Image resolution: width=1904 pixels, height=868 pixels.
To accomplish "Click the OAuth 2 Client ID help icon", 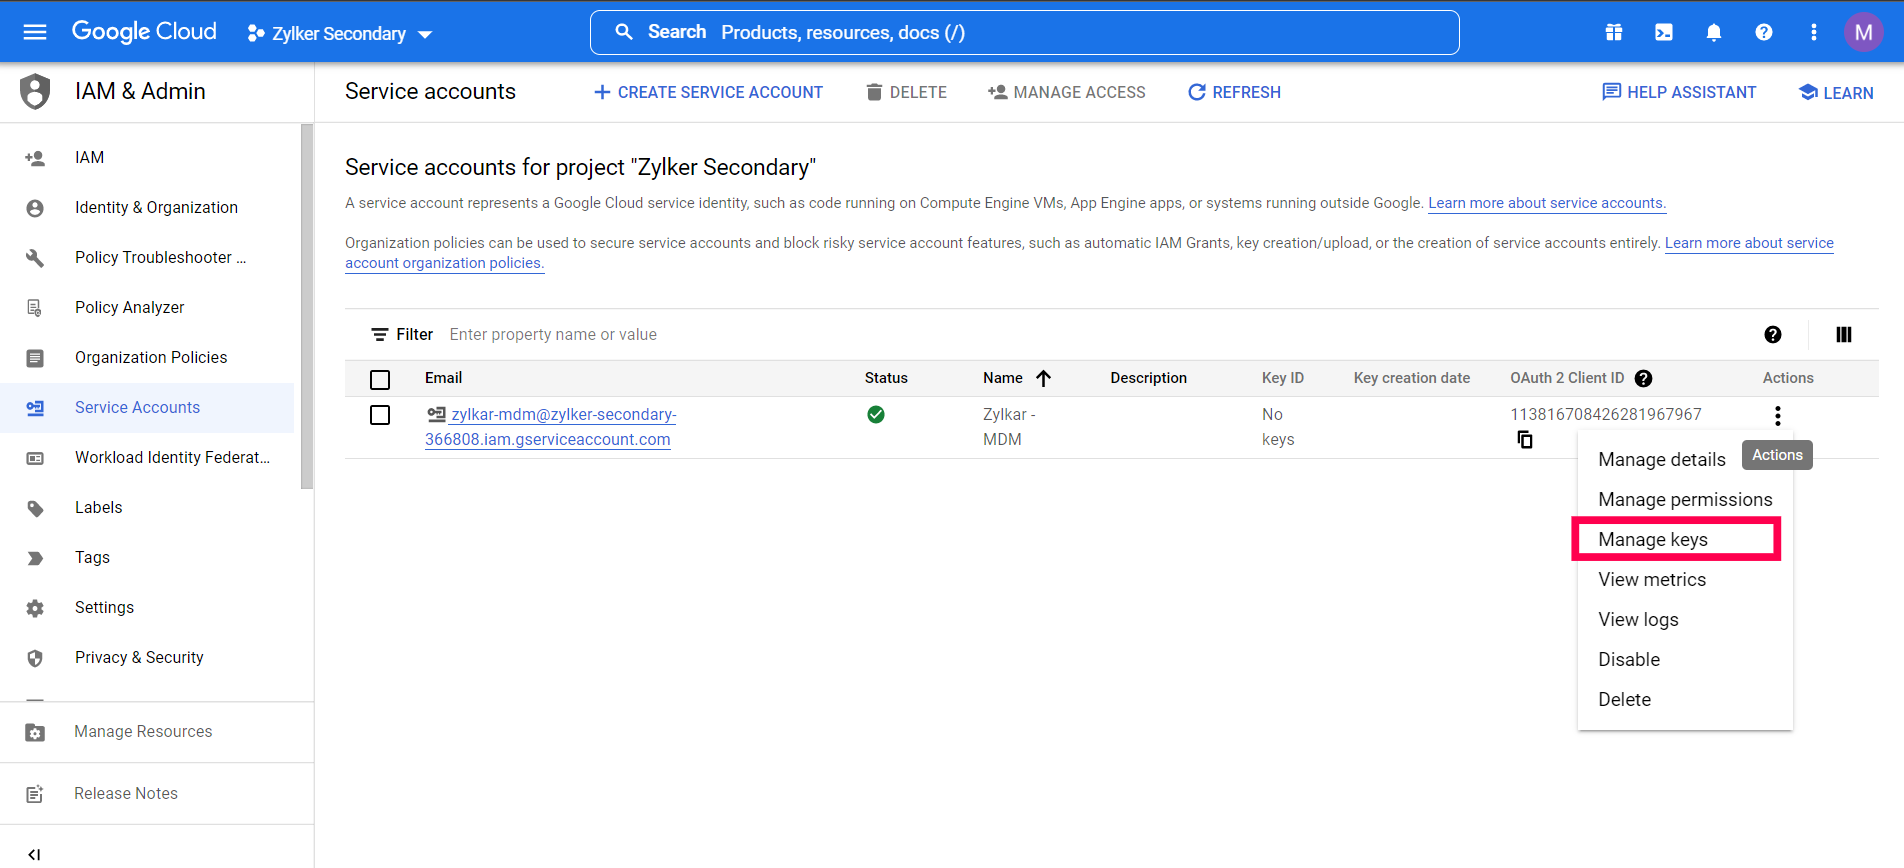I will tap(1643, 378).
